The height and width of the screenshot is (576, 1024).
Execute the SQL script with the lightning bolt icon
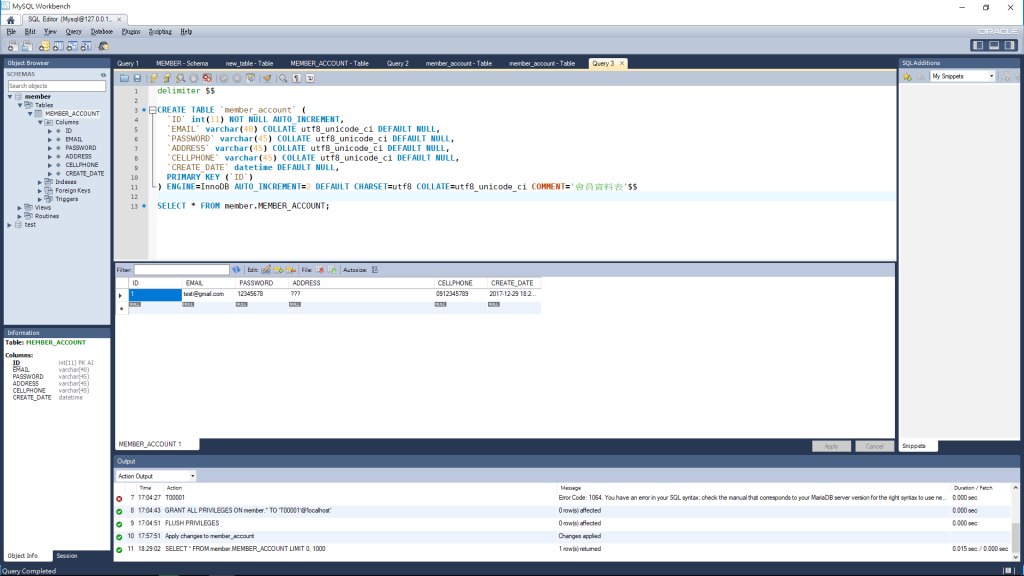click(154, 78)
